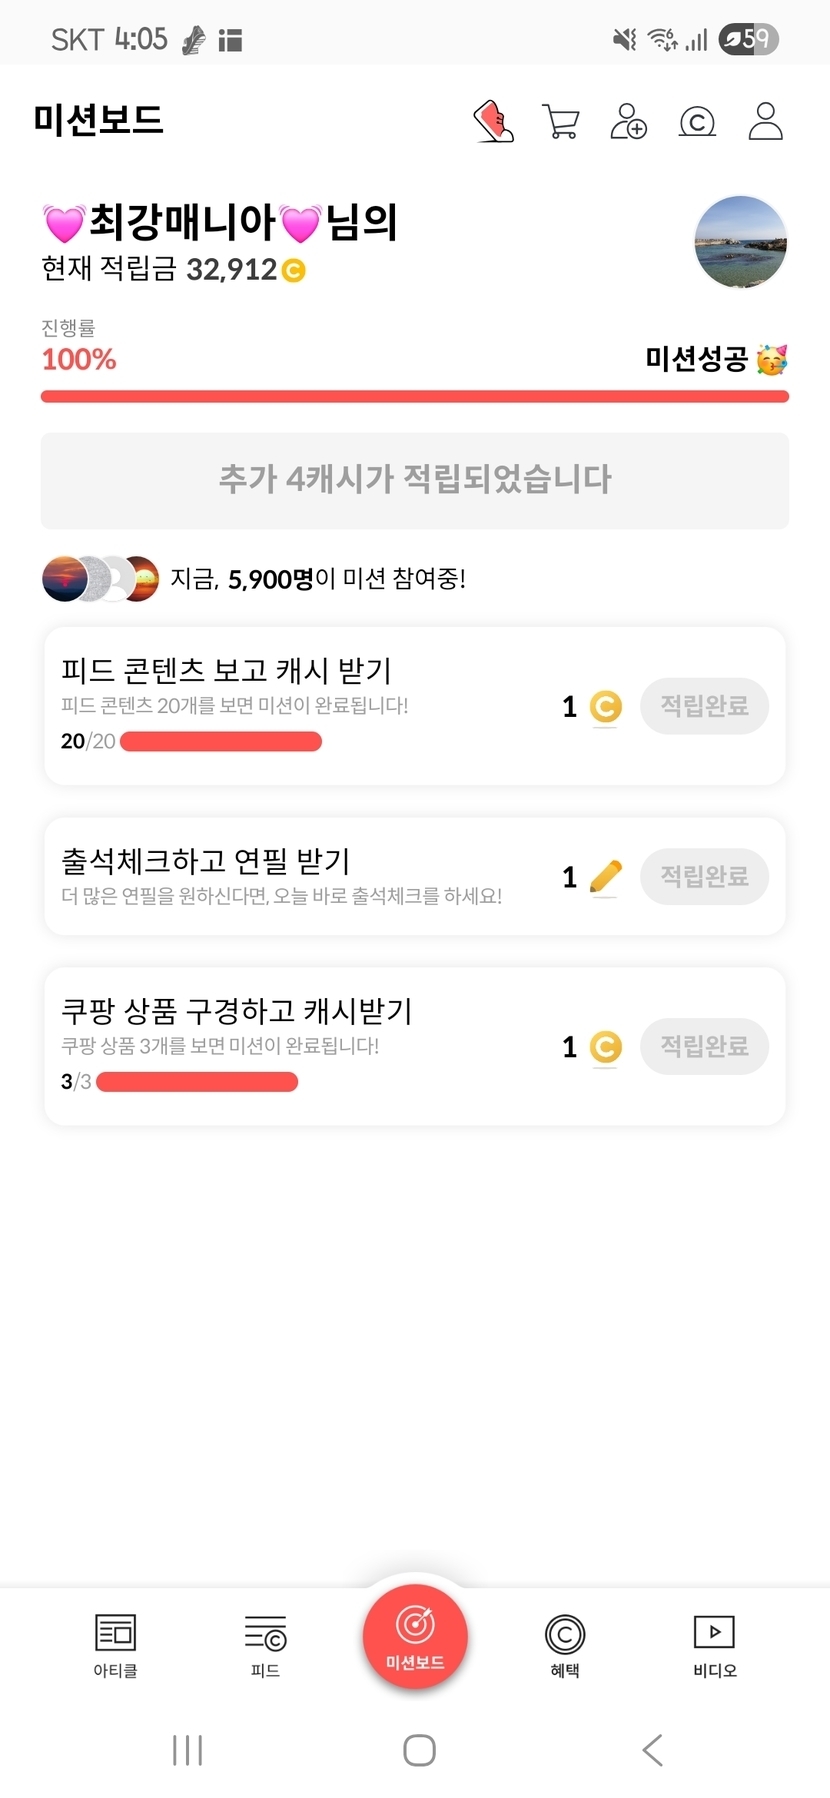Tap the 100% mission progress bar
The width and height of the screenshot is (830, 1798).
point(415,397)
